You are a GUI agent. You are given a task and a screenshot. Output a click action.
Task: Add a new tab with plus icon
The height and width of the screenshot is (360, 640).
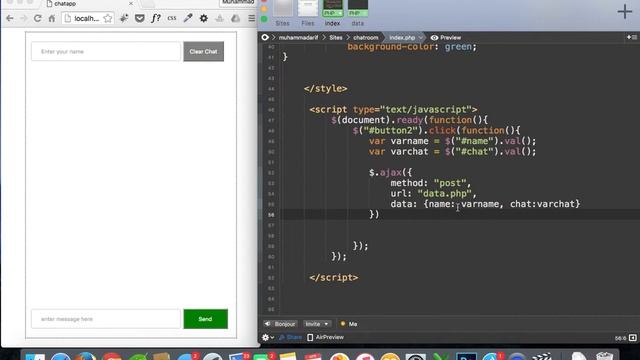[x=624, y=11]
